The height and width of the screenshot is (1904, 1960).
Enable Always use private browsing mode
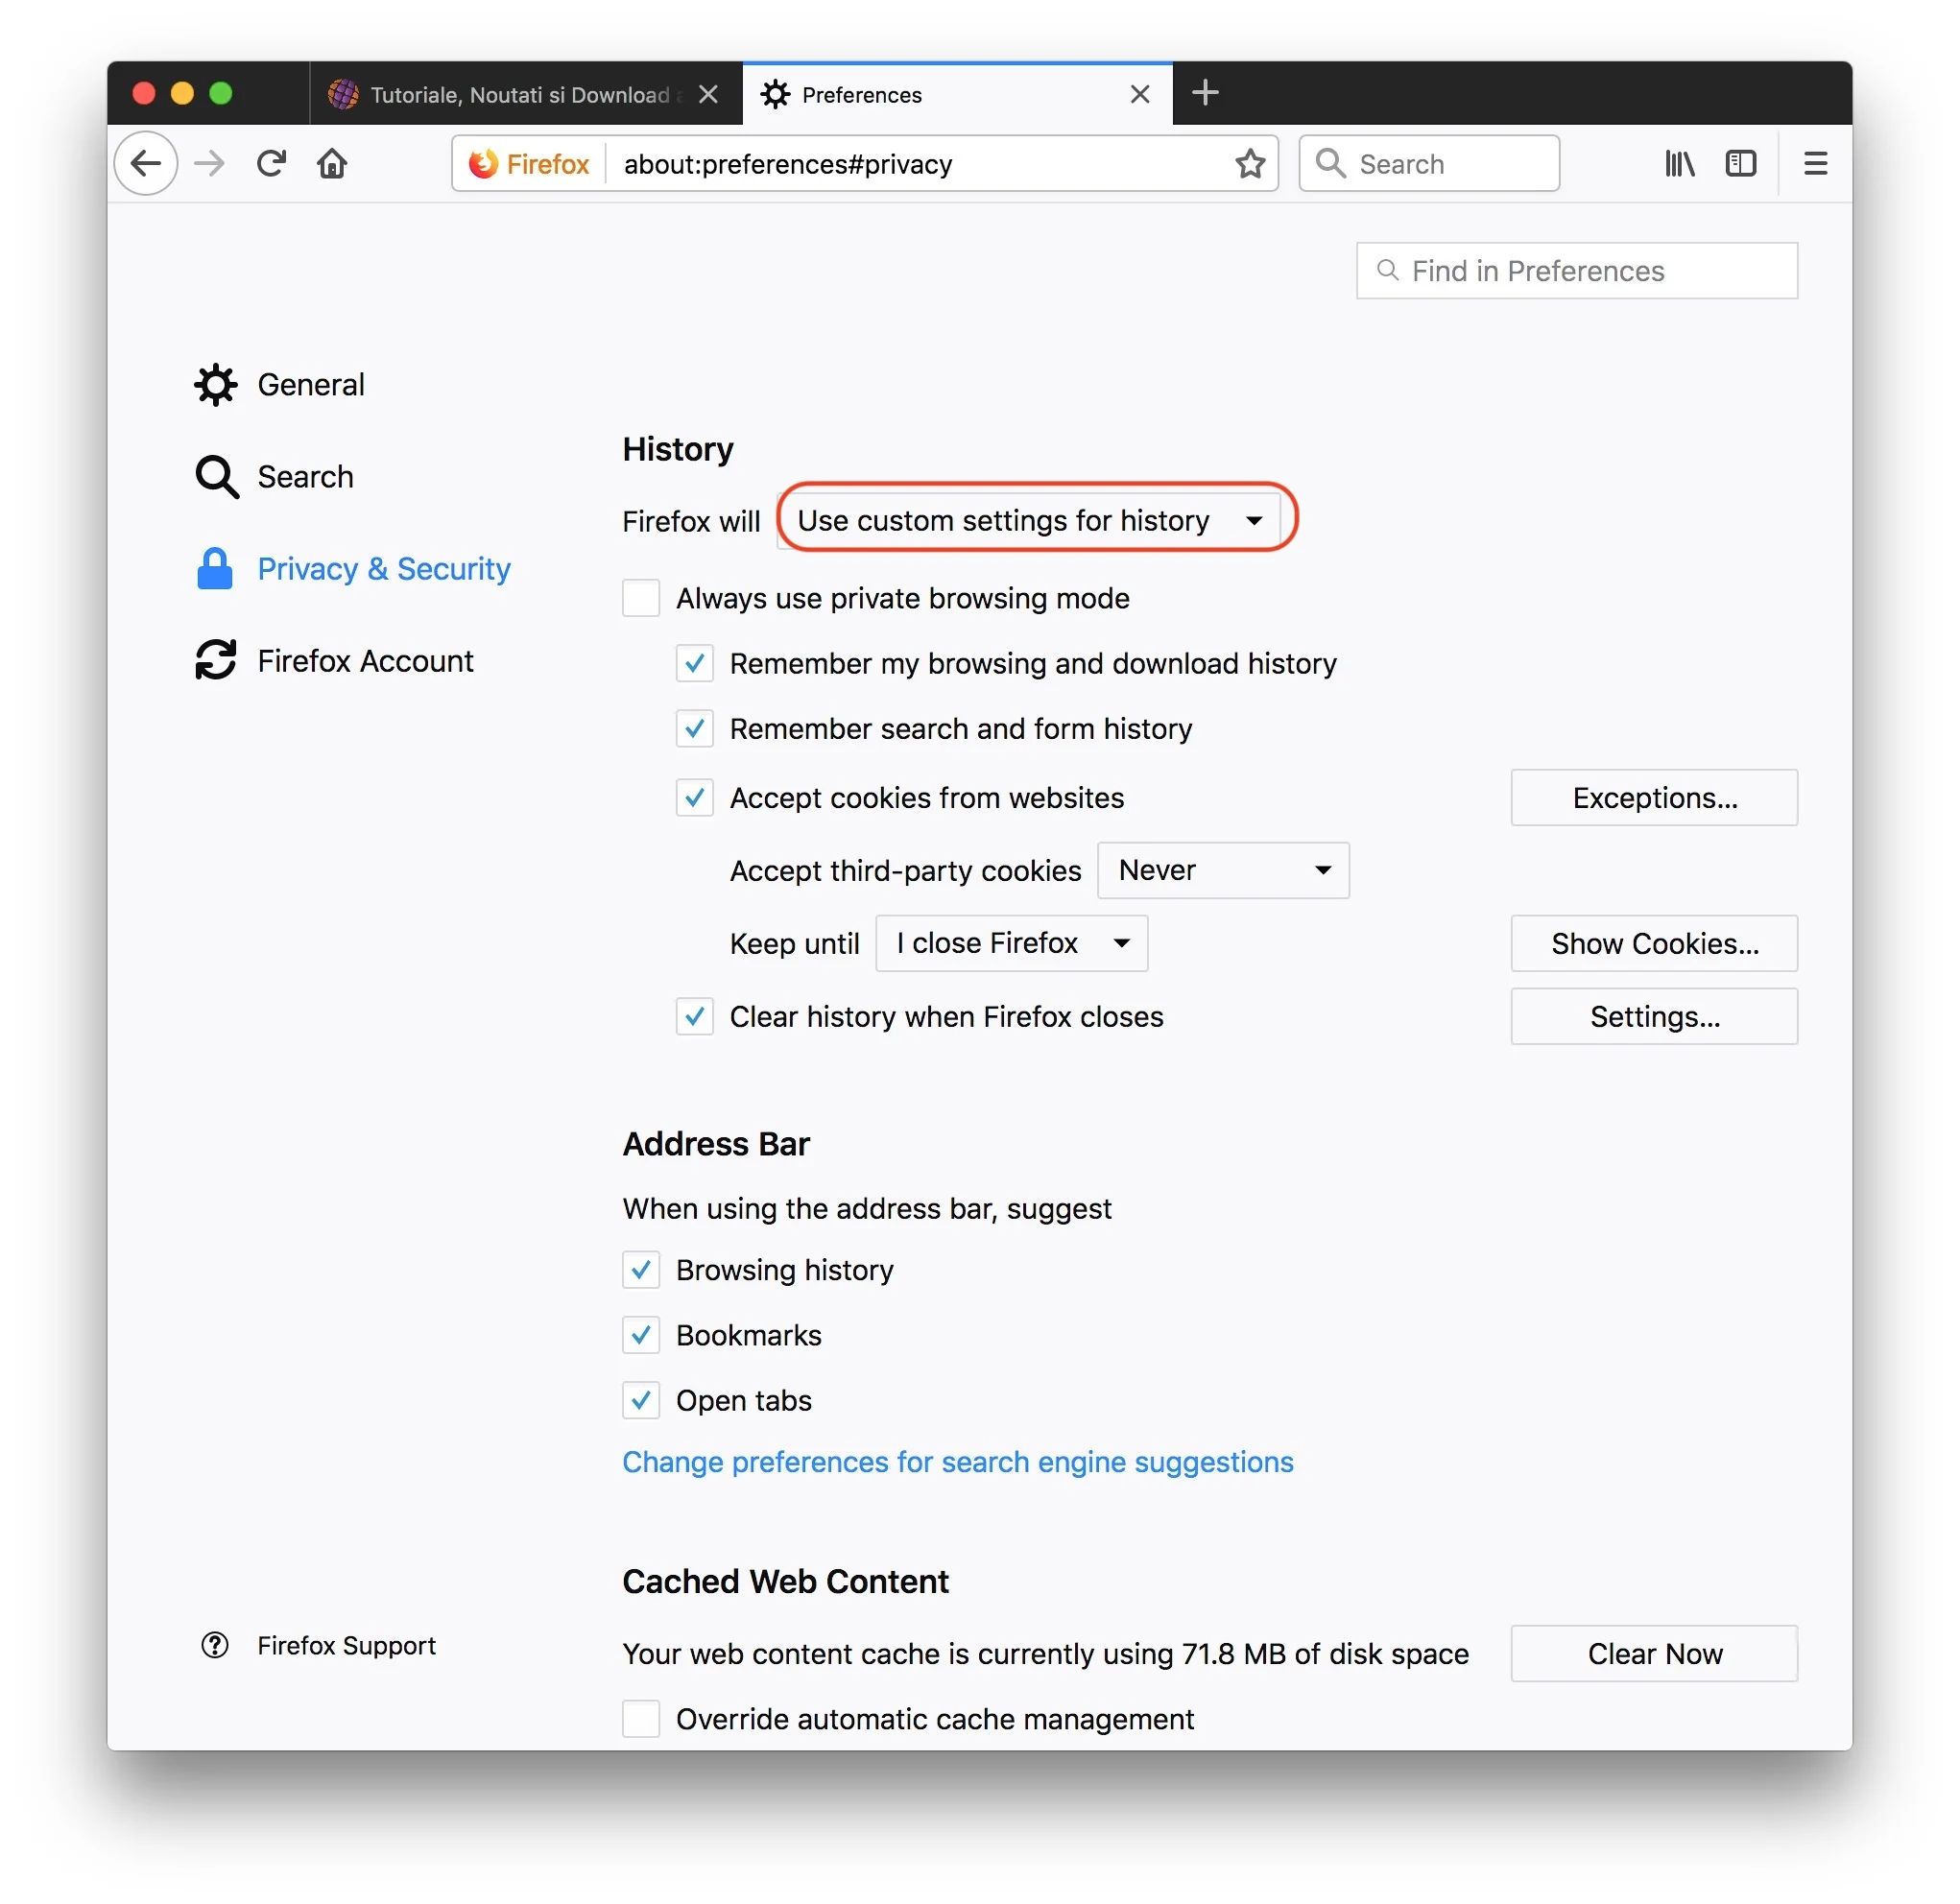[641, 598]
